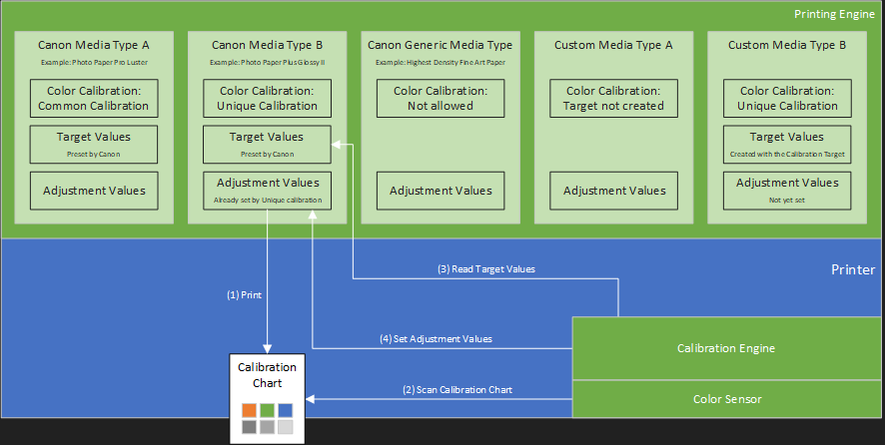Image resolution: width=885 pixels, height=445 pixels.
Task: Click the '(1) Print' step label
Action: [x=244, y=295]
